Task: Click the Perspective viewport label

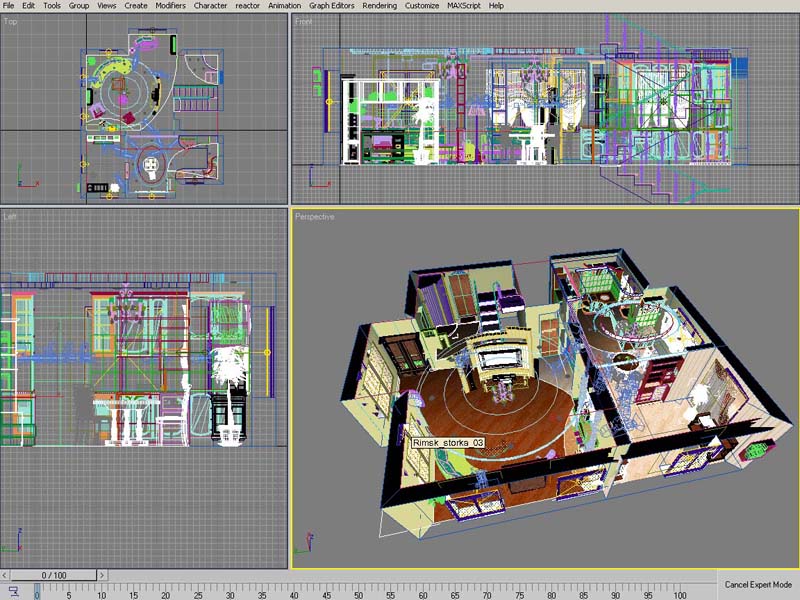Action: pyautogui.click(x=315, y=216)
